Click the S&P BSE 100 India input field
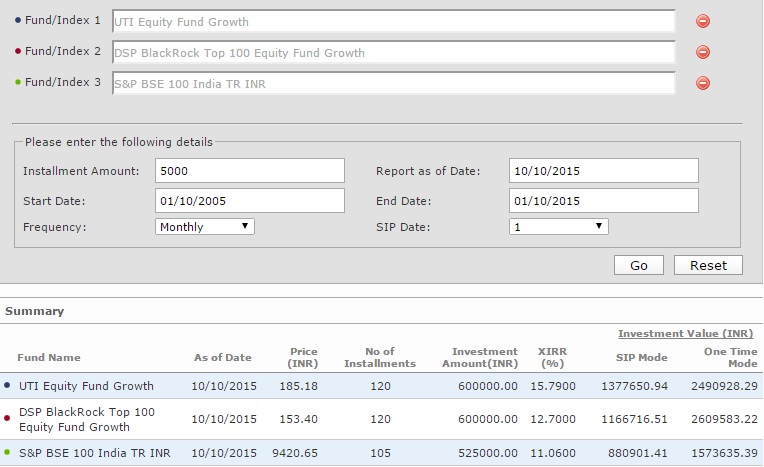Image resolution: width=764 pixels, height=467 pixels. 394,83
